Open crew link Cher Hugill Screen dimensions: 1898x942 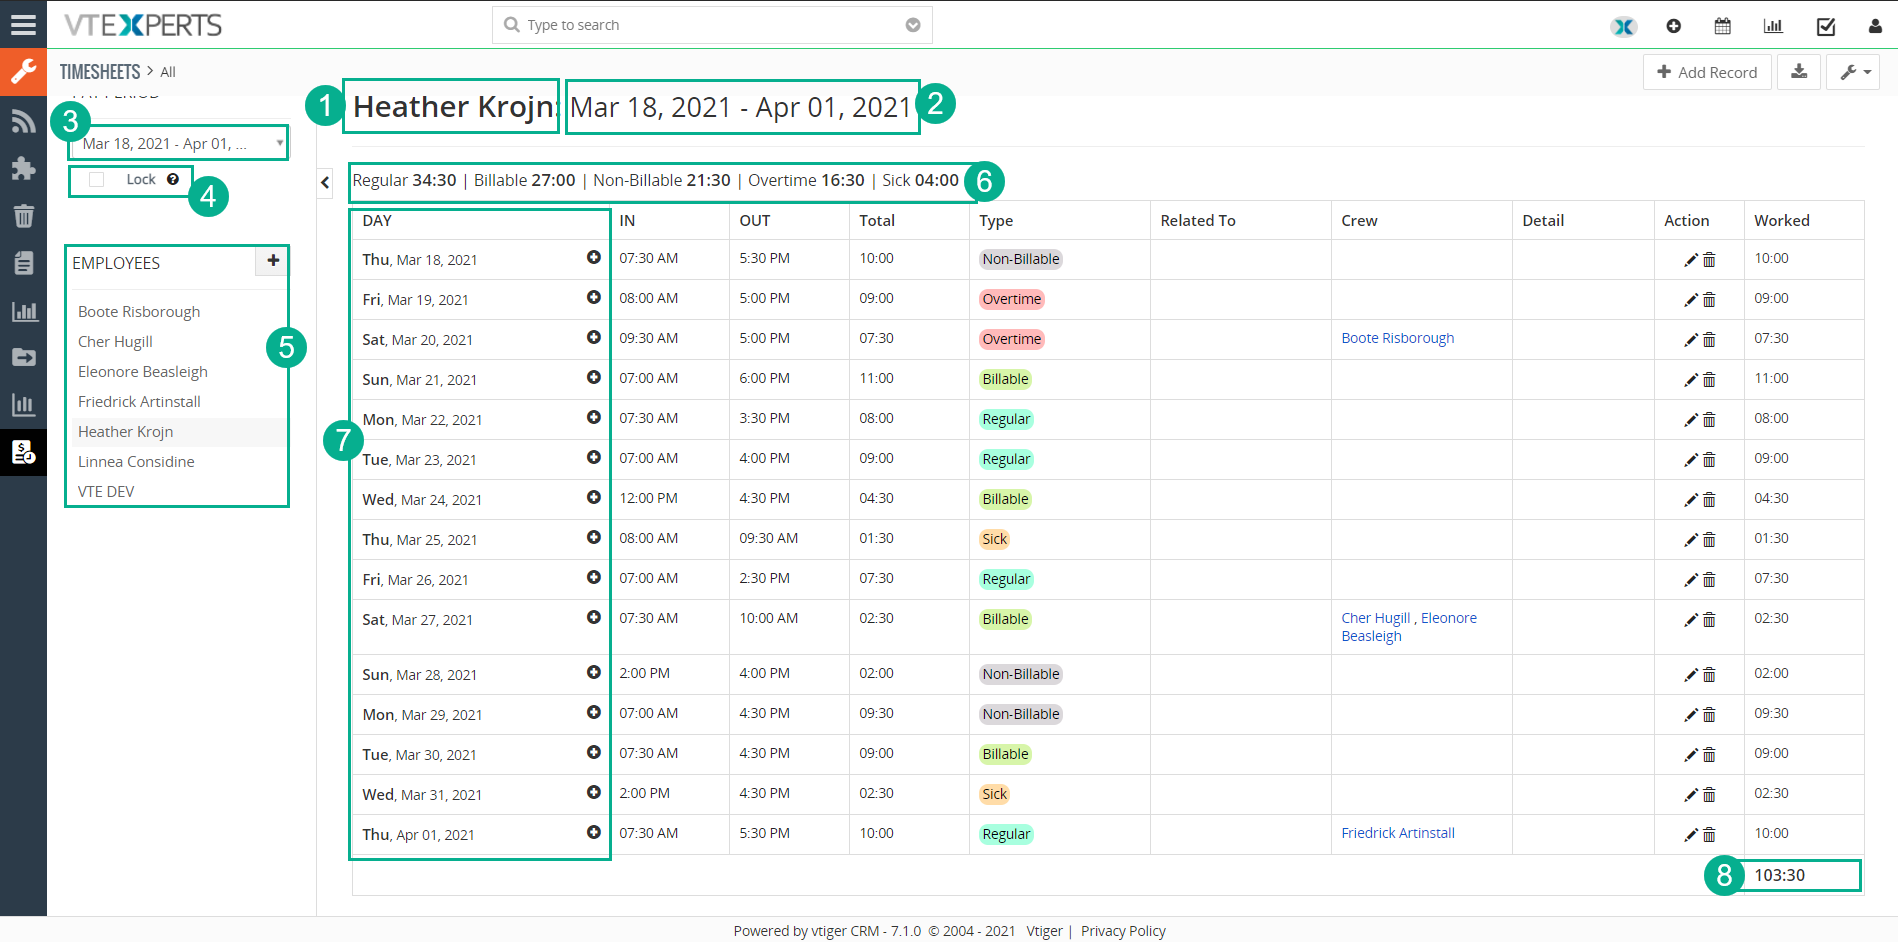1375,618
